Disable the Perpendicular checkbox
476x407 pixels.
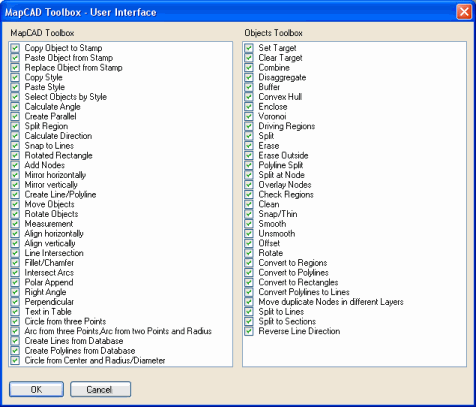coord(15,302)
